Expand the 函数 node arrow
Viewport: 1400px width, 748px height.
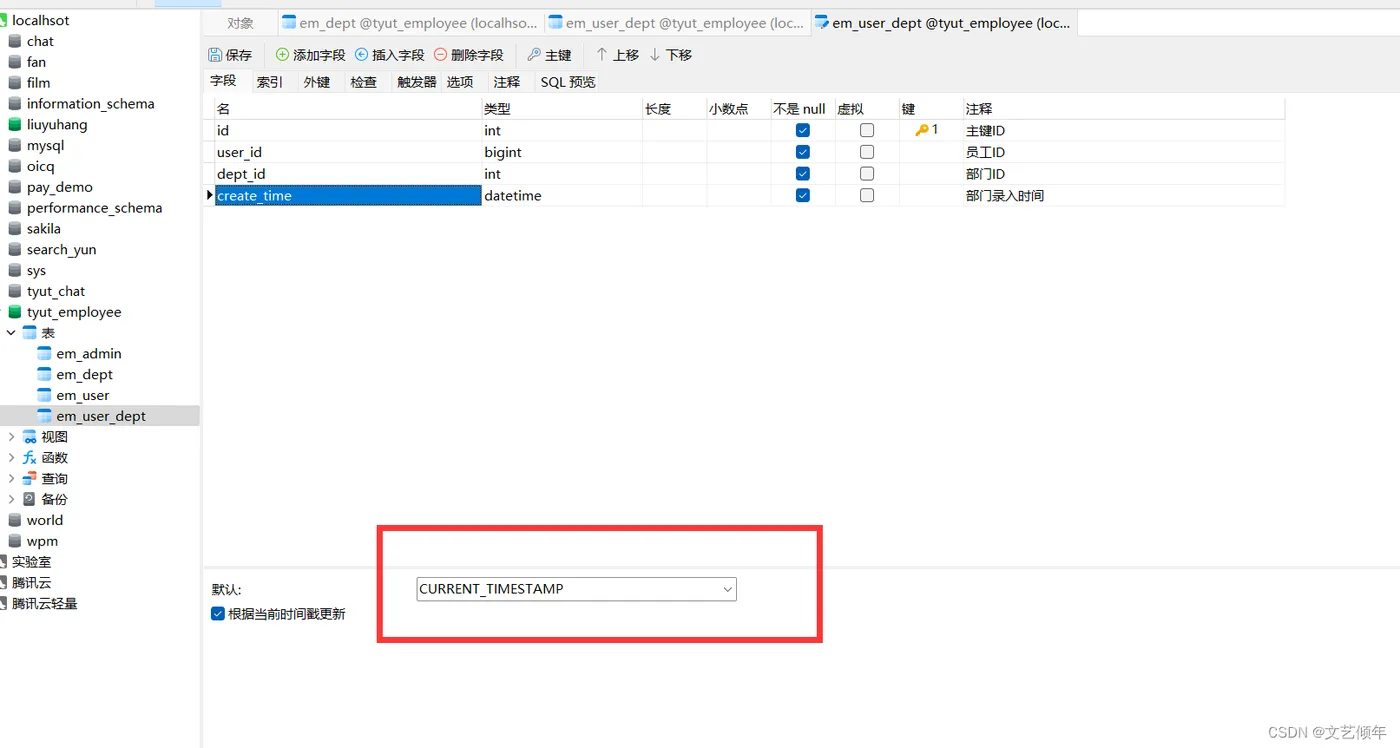tap(11, 458)
